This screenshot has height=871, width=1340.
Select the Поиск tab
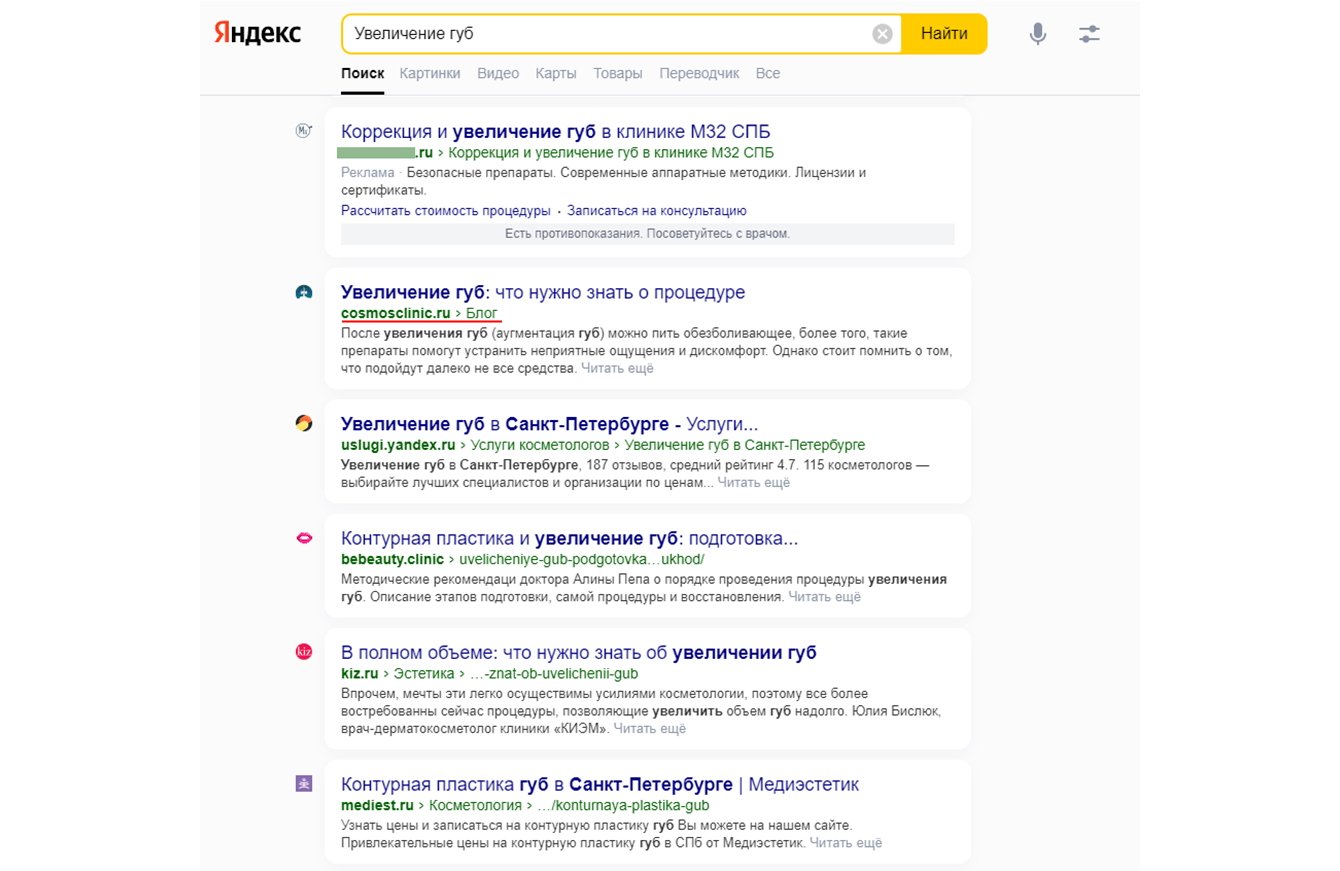click(362, 73)
